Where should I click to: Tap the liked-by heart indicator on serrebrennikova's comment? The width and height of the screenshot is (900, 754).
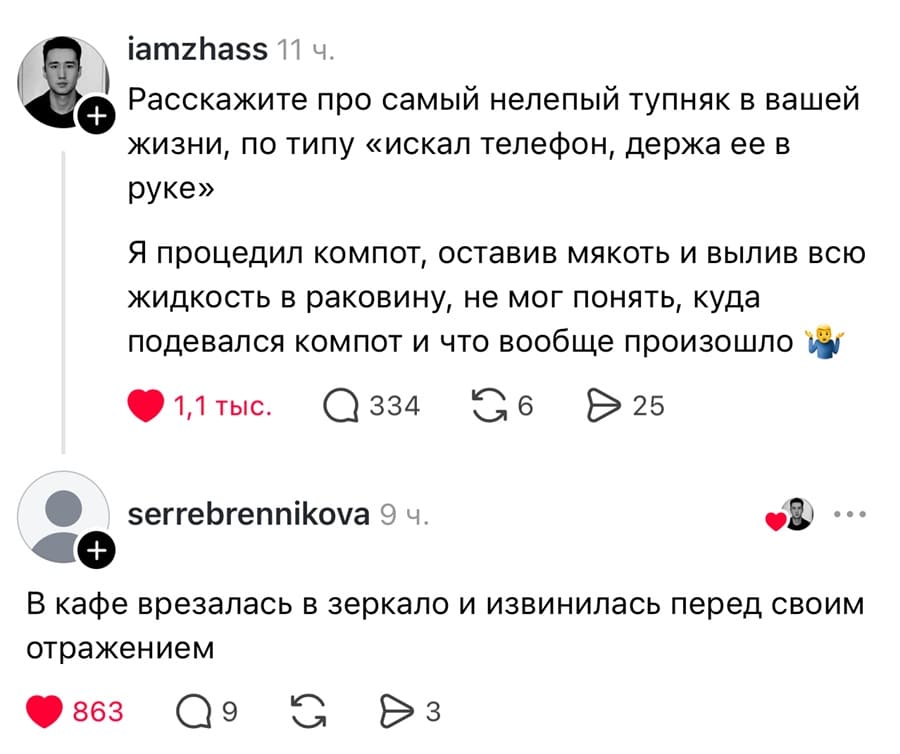[x=776, y=520]
